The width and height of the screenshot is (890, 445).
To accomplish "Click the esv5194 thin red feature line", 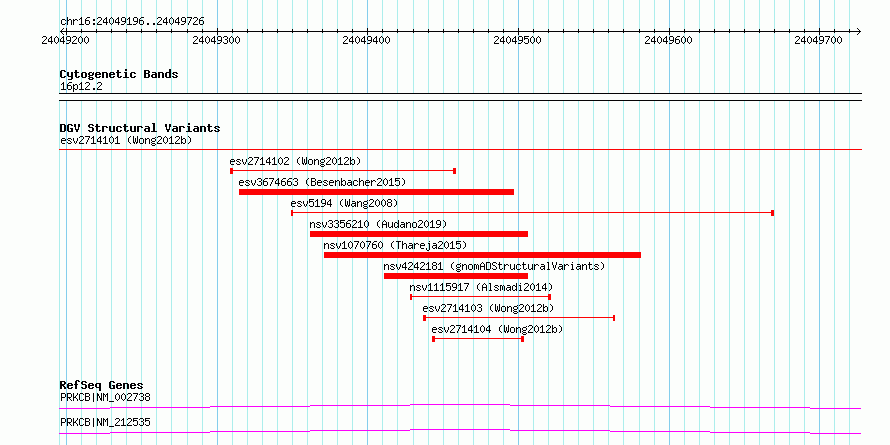I will (532, 213).
